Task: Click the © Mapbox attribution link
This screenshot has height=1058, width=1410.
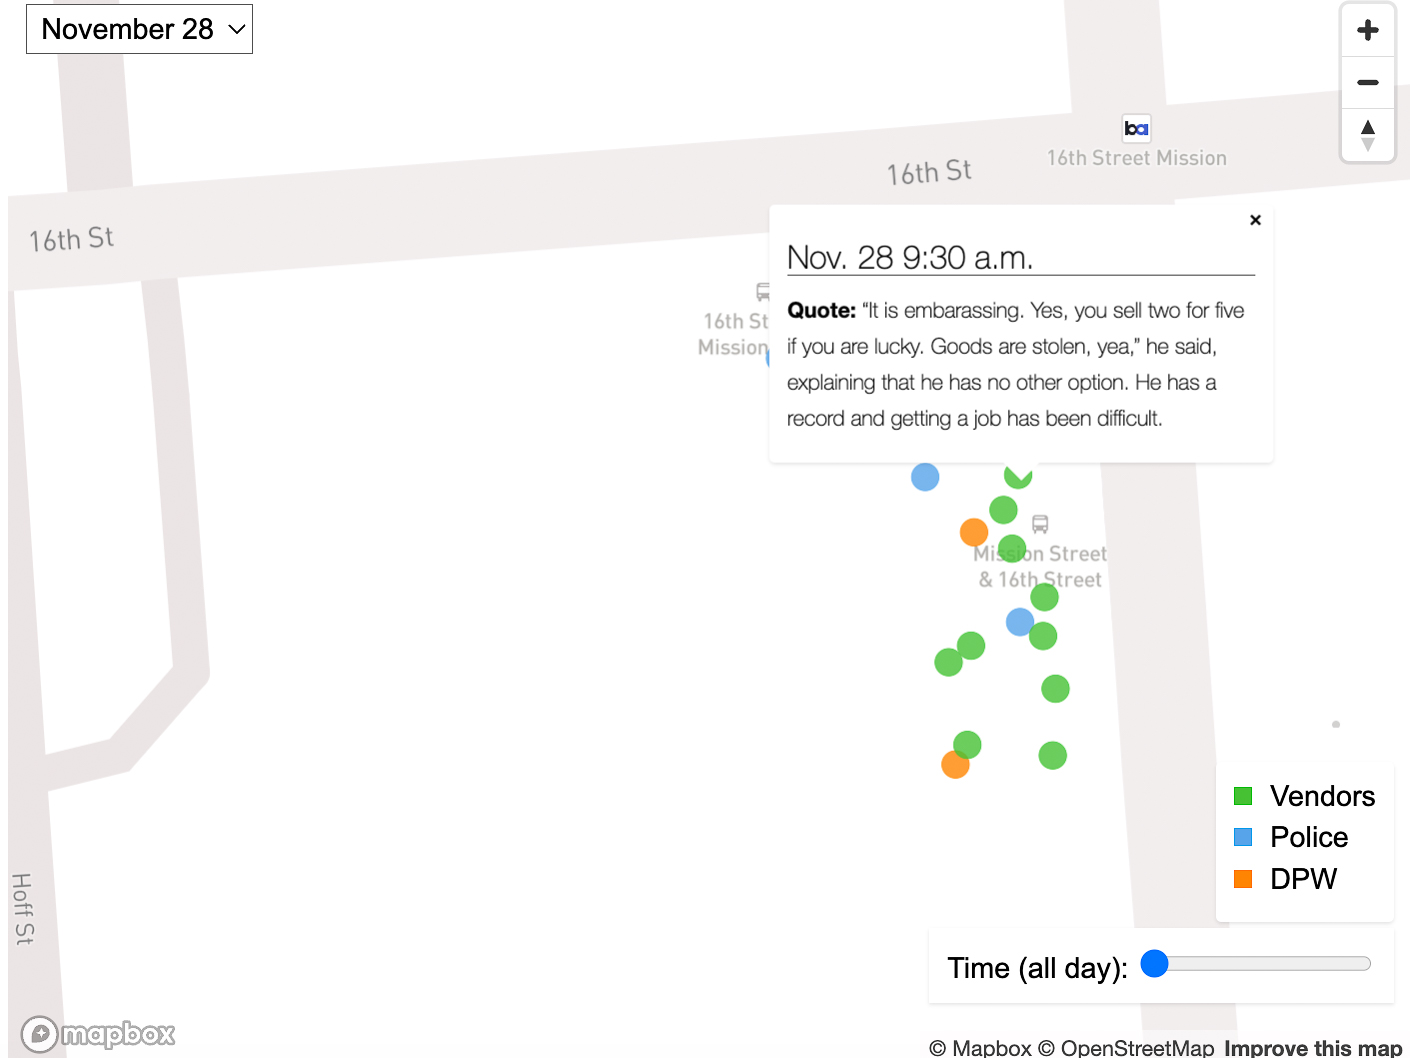Action: (x=980, y=1047)
